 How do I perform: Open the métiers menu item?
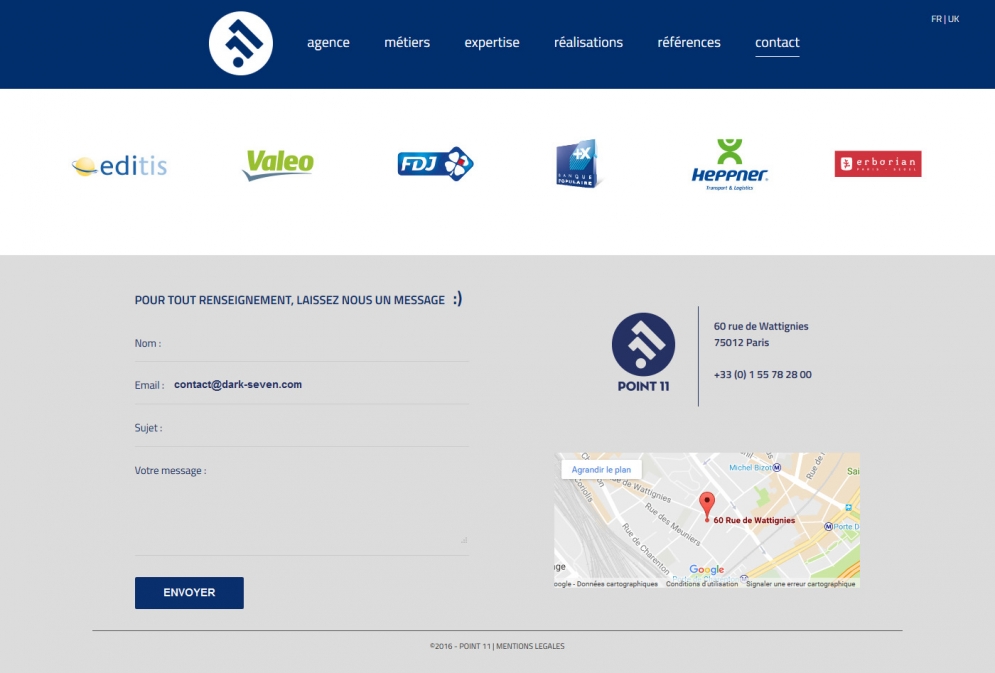[407, 42]
